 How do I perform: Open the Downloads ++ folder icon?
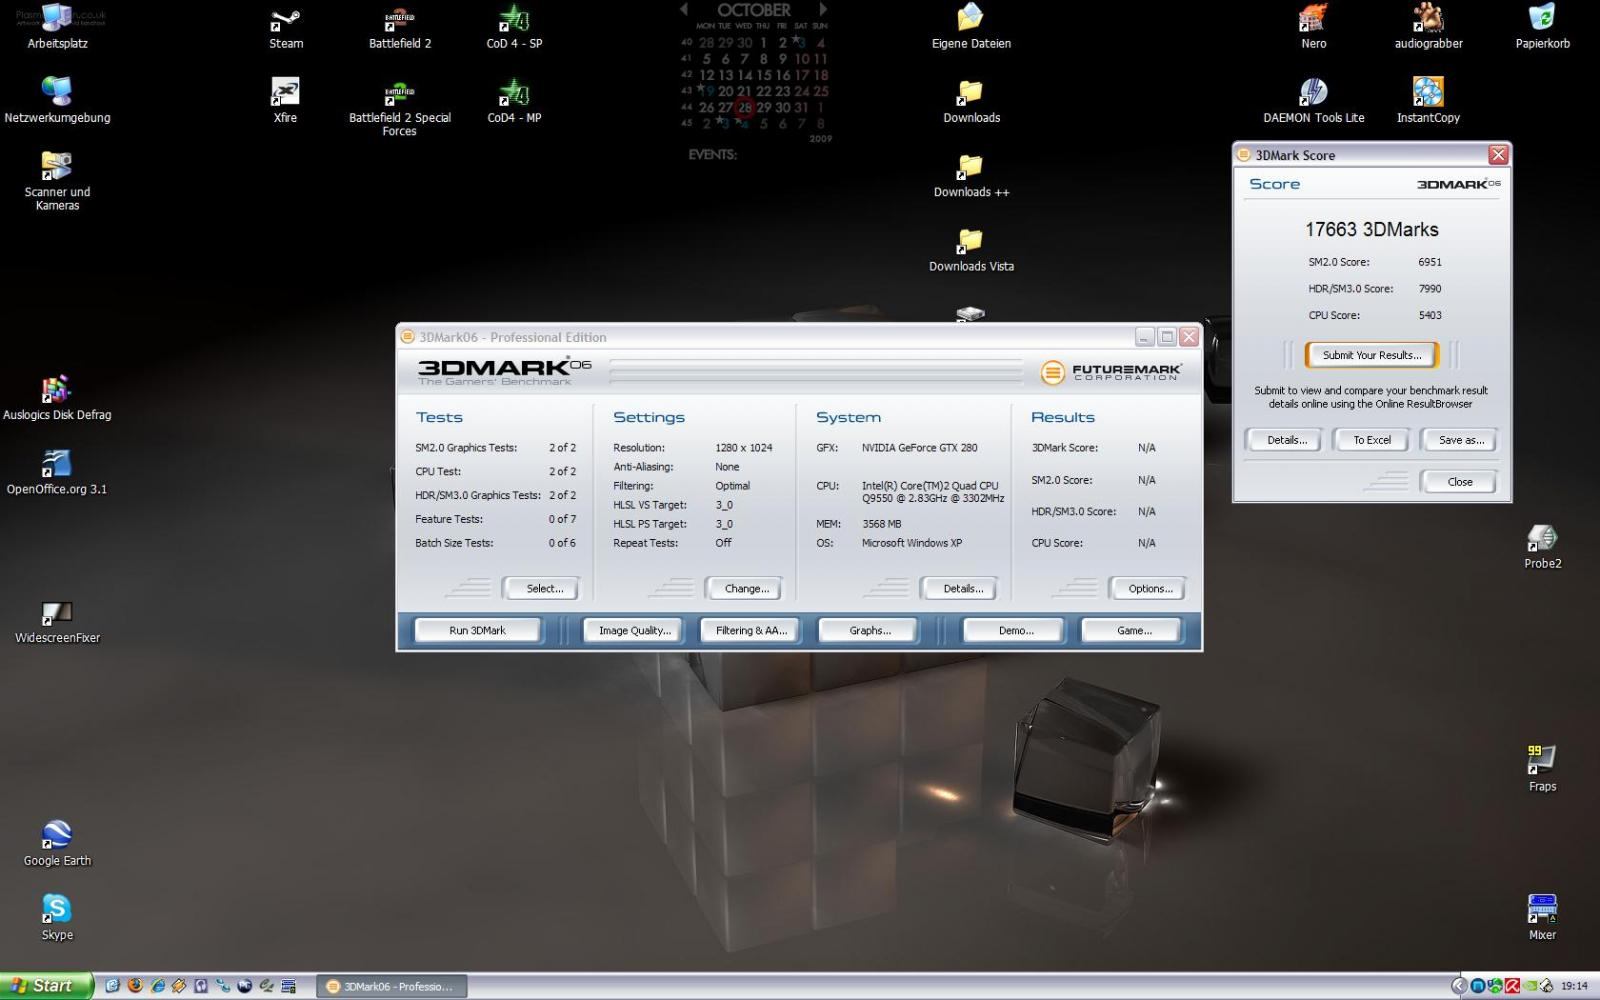pyautogui.click(x=971, y=175)
